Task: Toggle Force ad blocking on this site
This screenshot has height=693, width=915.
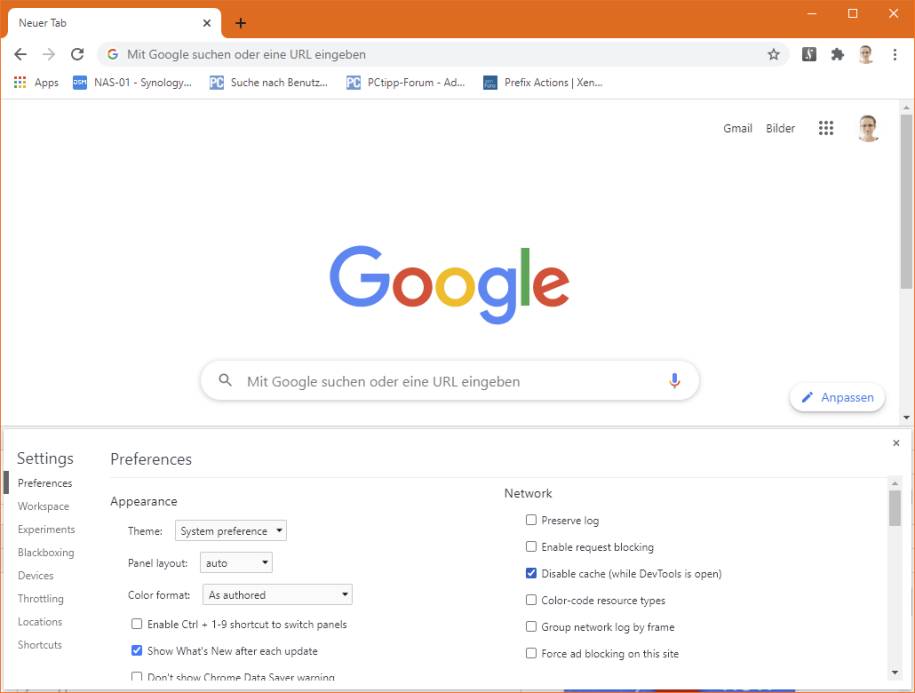Action: (x=531, y=653)
